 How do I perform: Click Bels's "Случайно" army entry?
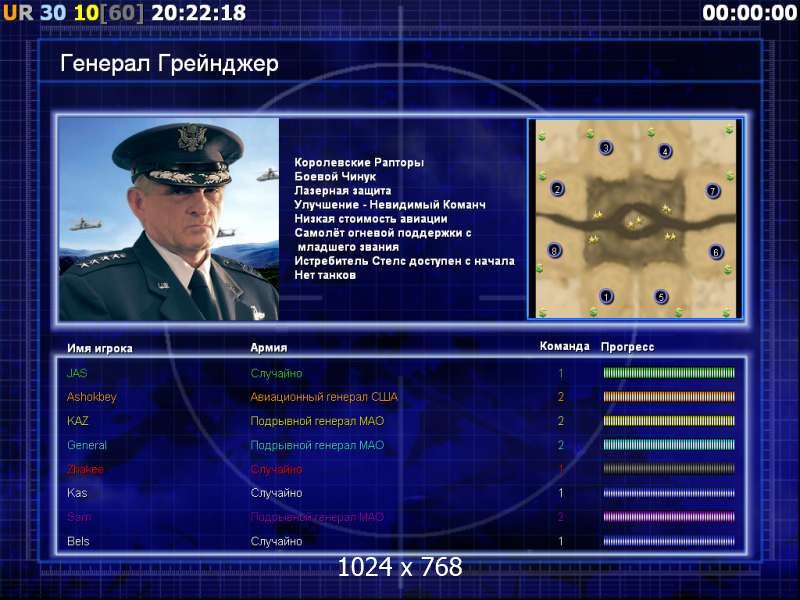[x=276, y=542]
